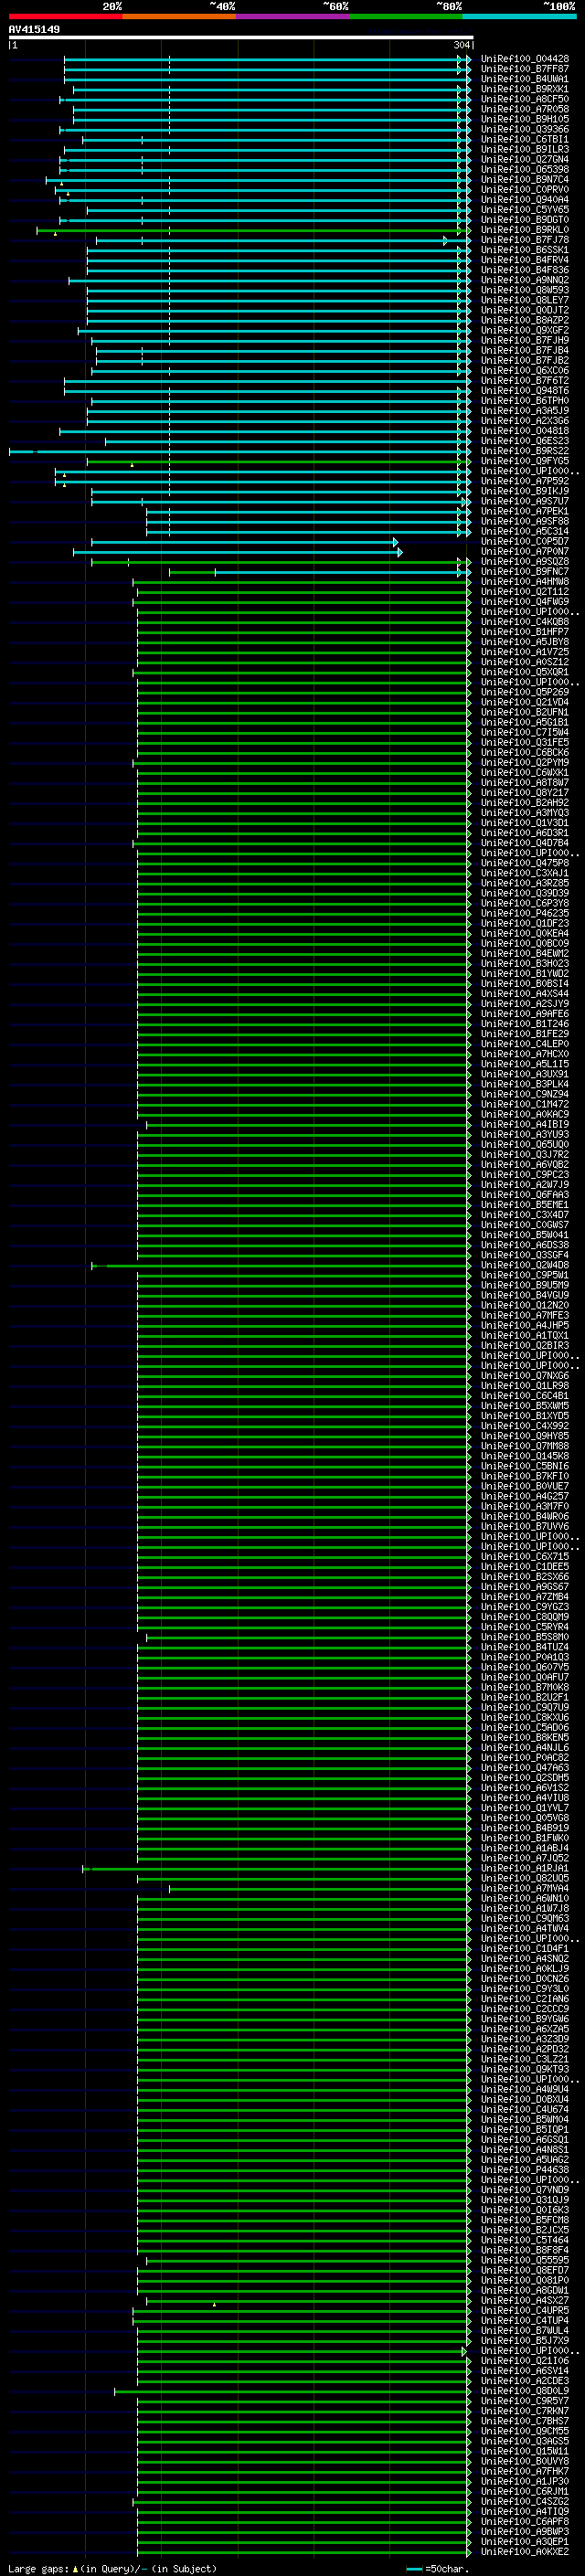Select hit label UniRef100_C7I5W4

click(525, 733)
